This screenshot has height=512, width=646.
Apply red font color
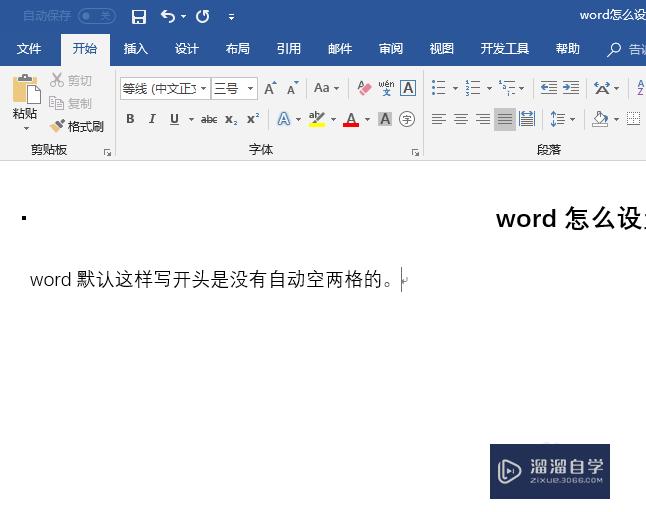[351, 119]
